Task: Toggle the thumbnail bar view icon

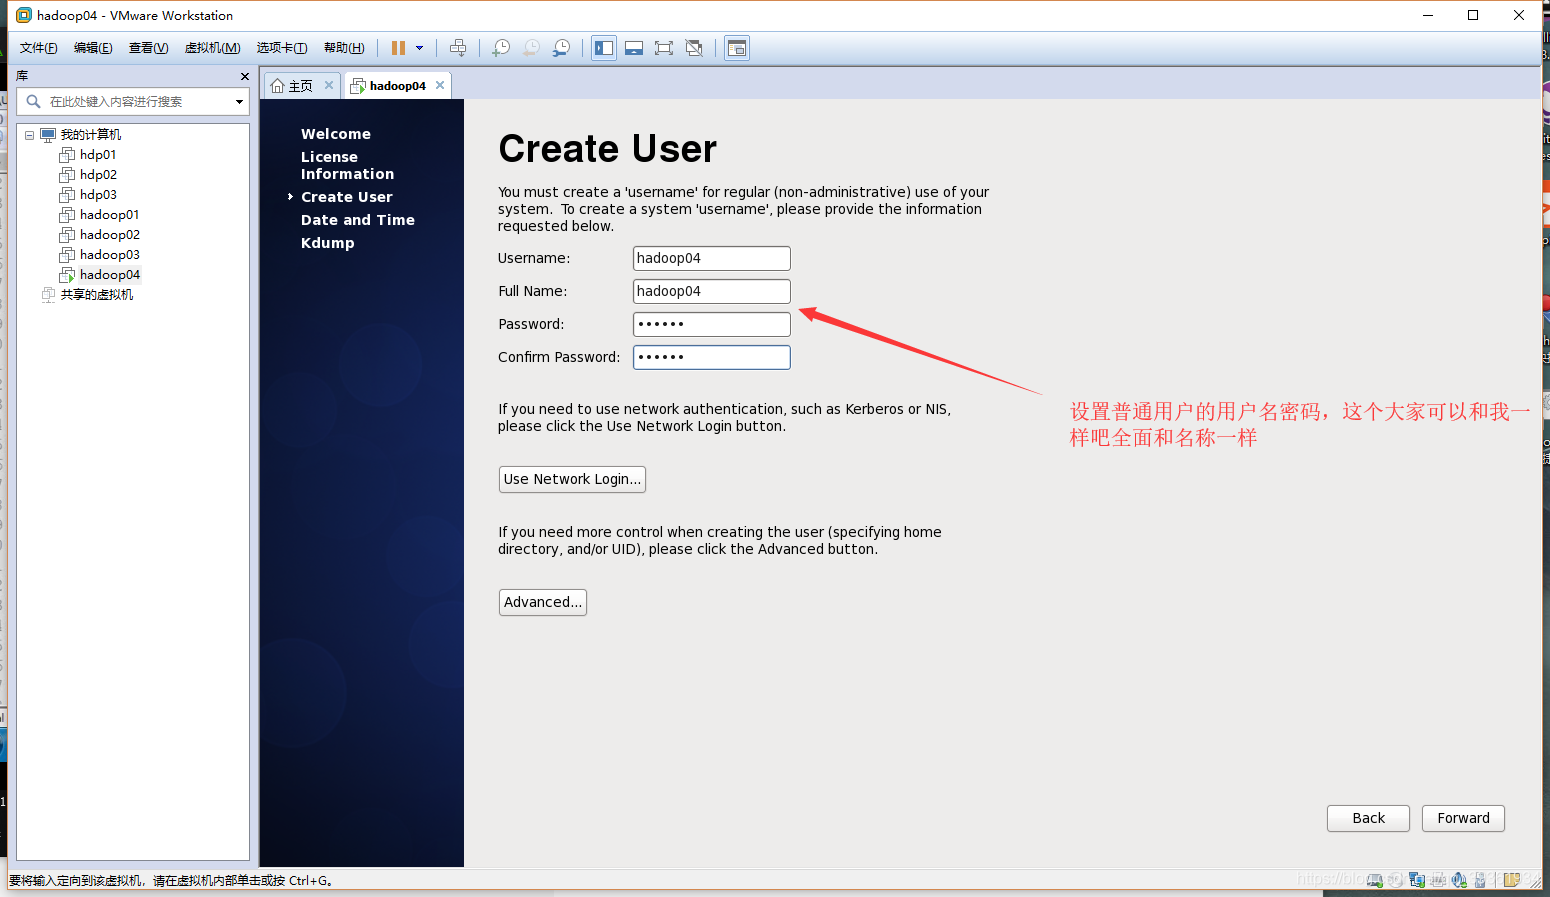Action: pyautogui.click(x=634, y=48)
